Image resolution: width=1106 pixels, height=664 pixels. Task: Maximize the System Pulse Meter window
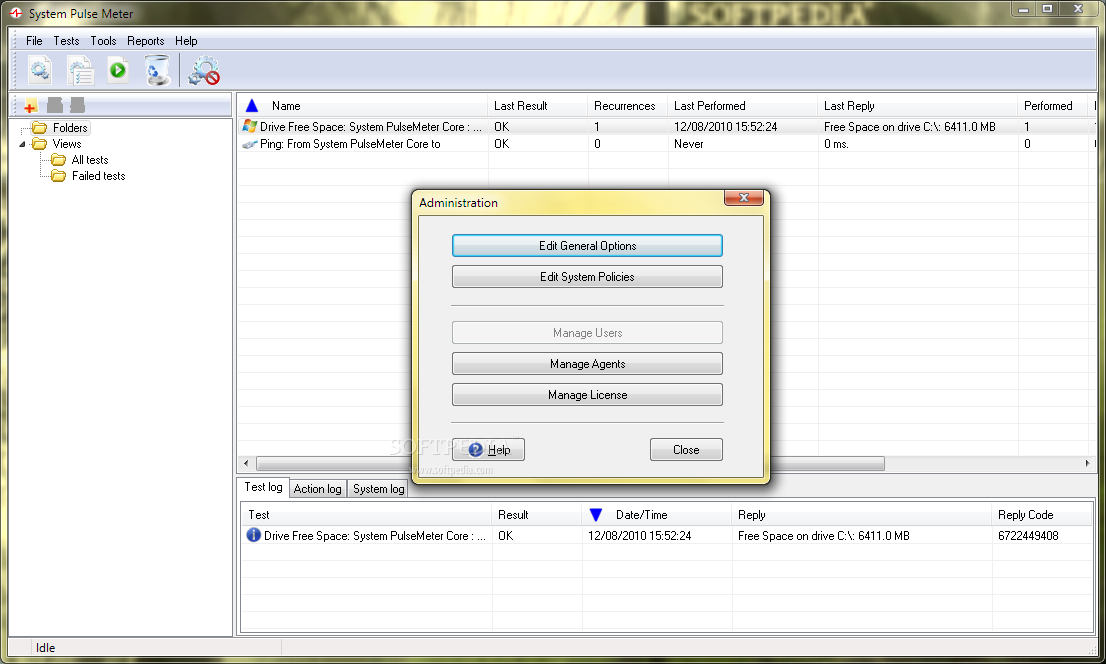[x=1047, y=8]
